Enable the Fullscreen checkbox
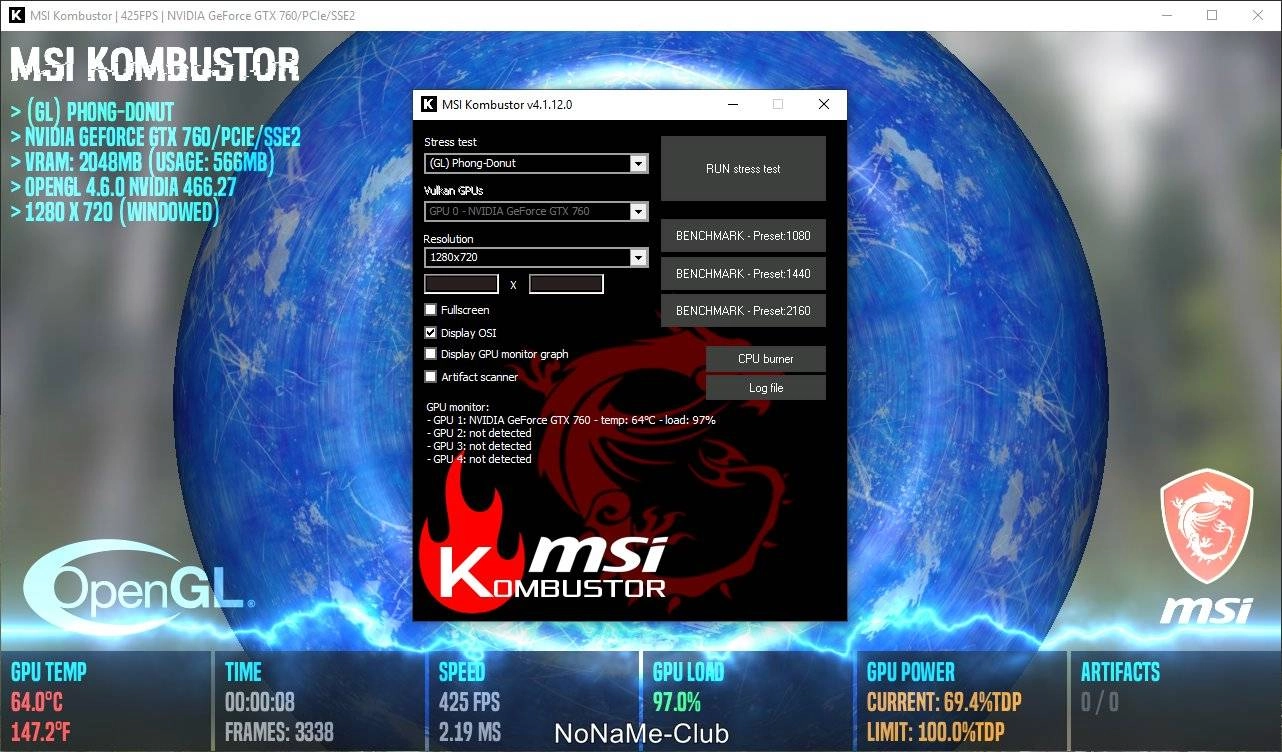Viewport: 1282px width, 752px height. coord(431,310)
